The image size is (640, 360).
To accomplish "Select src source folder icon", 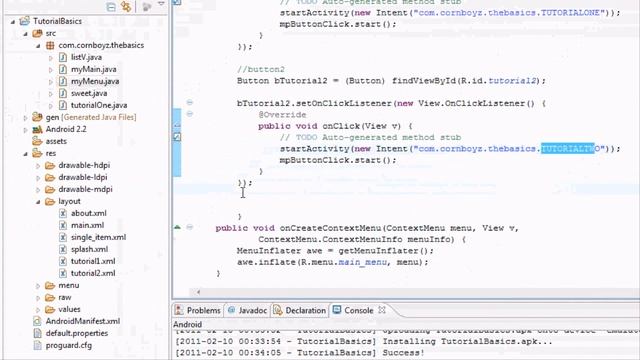I will pyautogui.click(x=37, y=33).
